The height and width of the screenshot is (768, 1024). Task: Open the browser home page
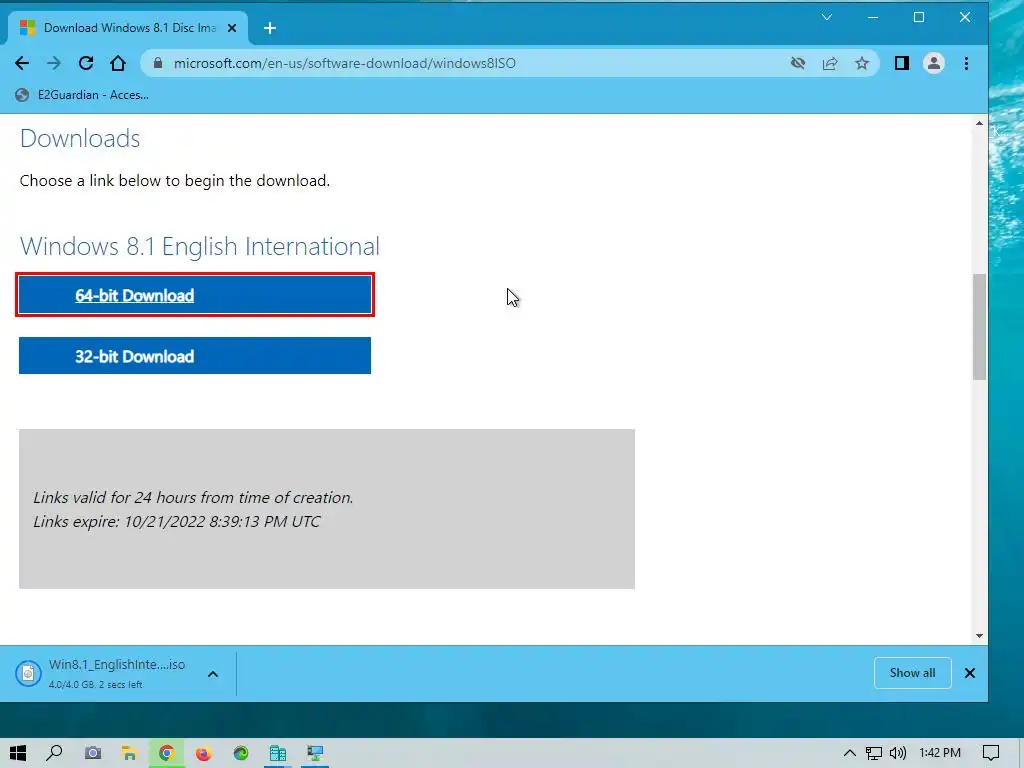(x=118, y=63)
